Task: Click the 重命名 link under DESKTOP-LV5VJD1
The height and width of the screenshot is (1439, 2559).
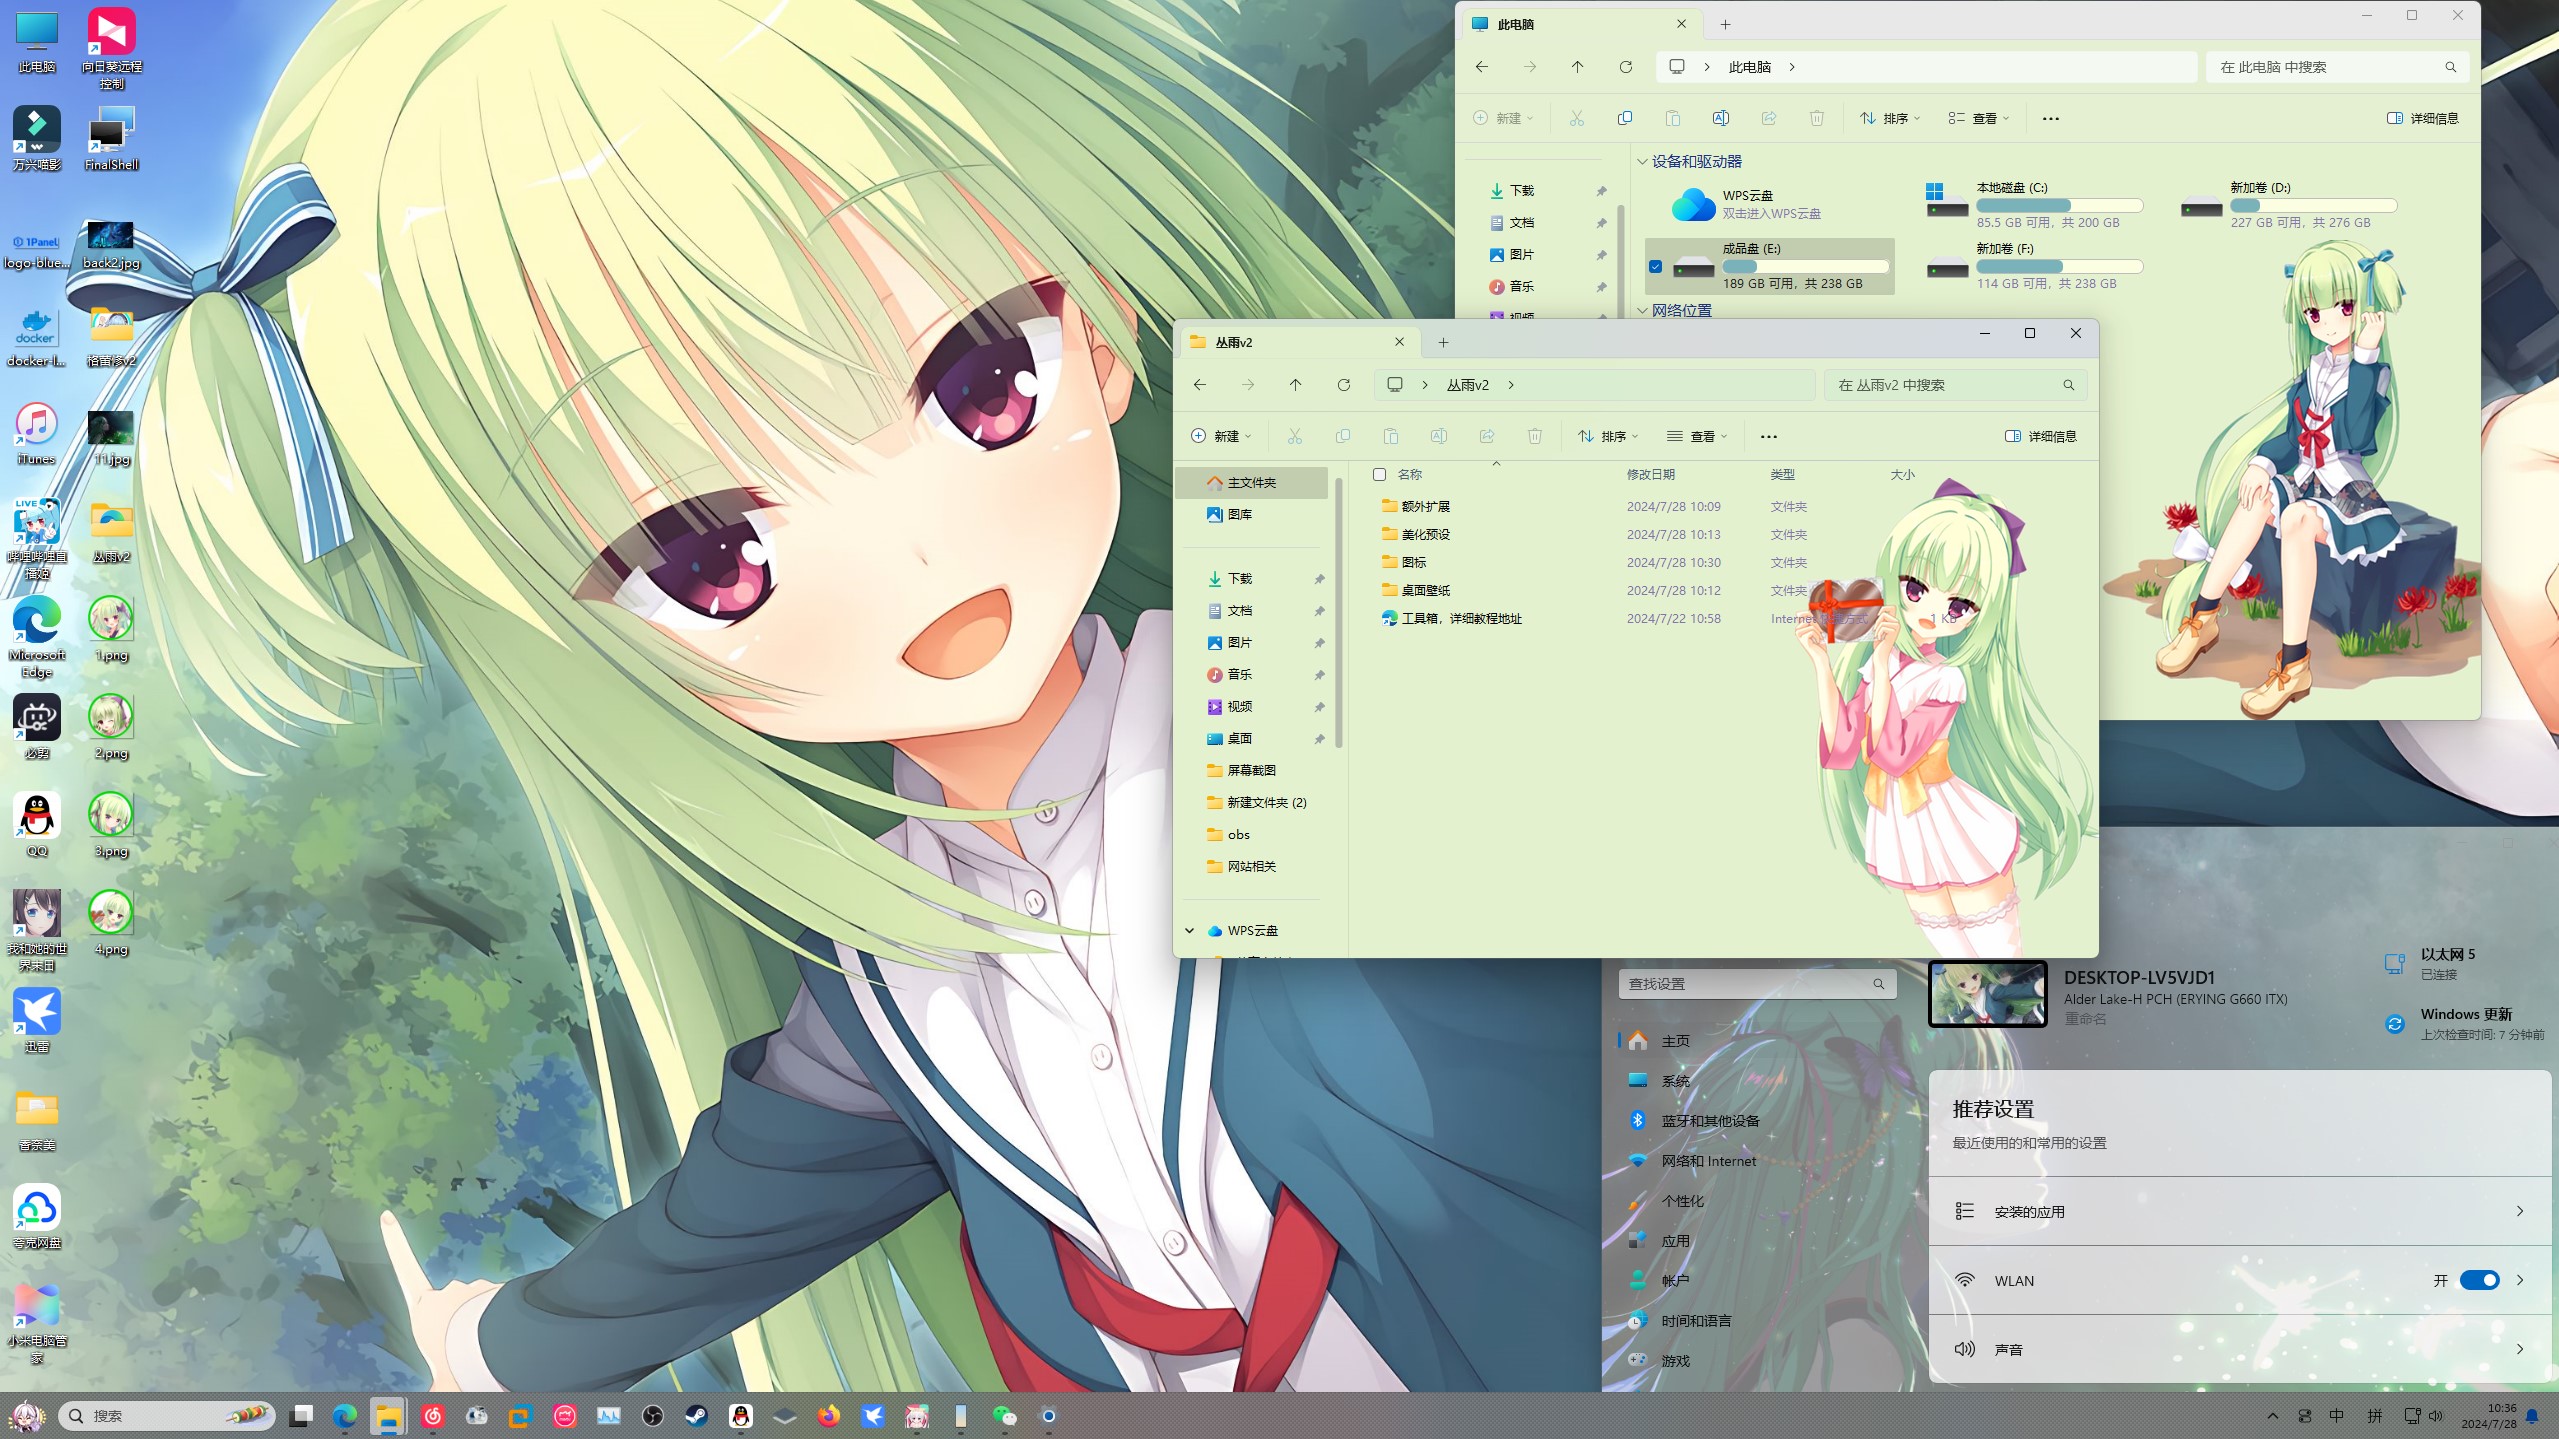Action: [2085, 1018]
